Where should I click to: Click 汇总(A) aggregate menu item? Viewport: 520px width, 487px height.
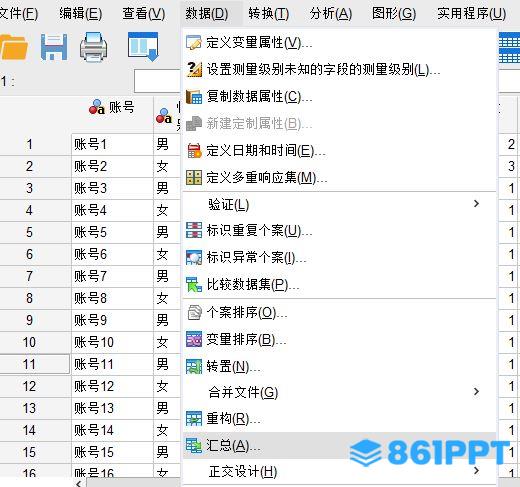pyautogui.click(x=339, y=446)
